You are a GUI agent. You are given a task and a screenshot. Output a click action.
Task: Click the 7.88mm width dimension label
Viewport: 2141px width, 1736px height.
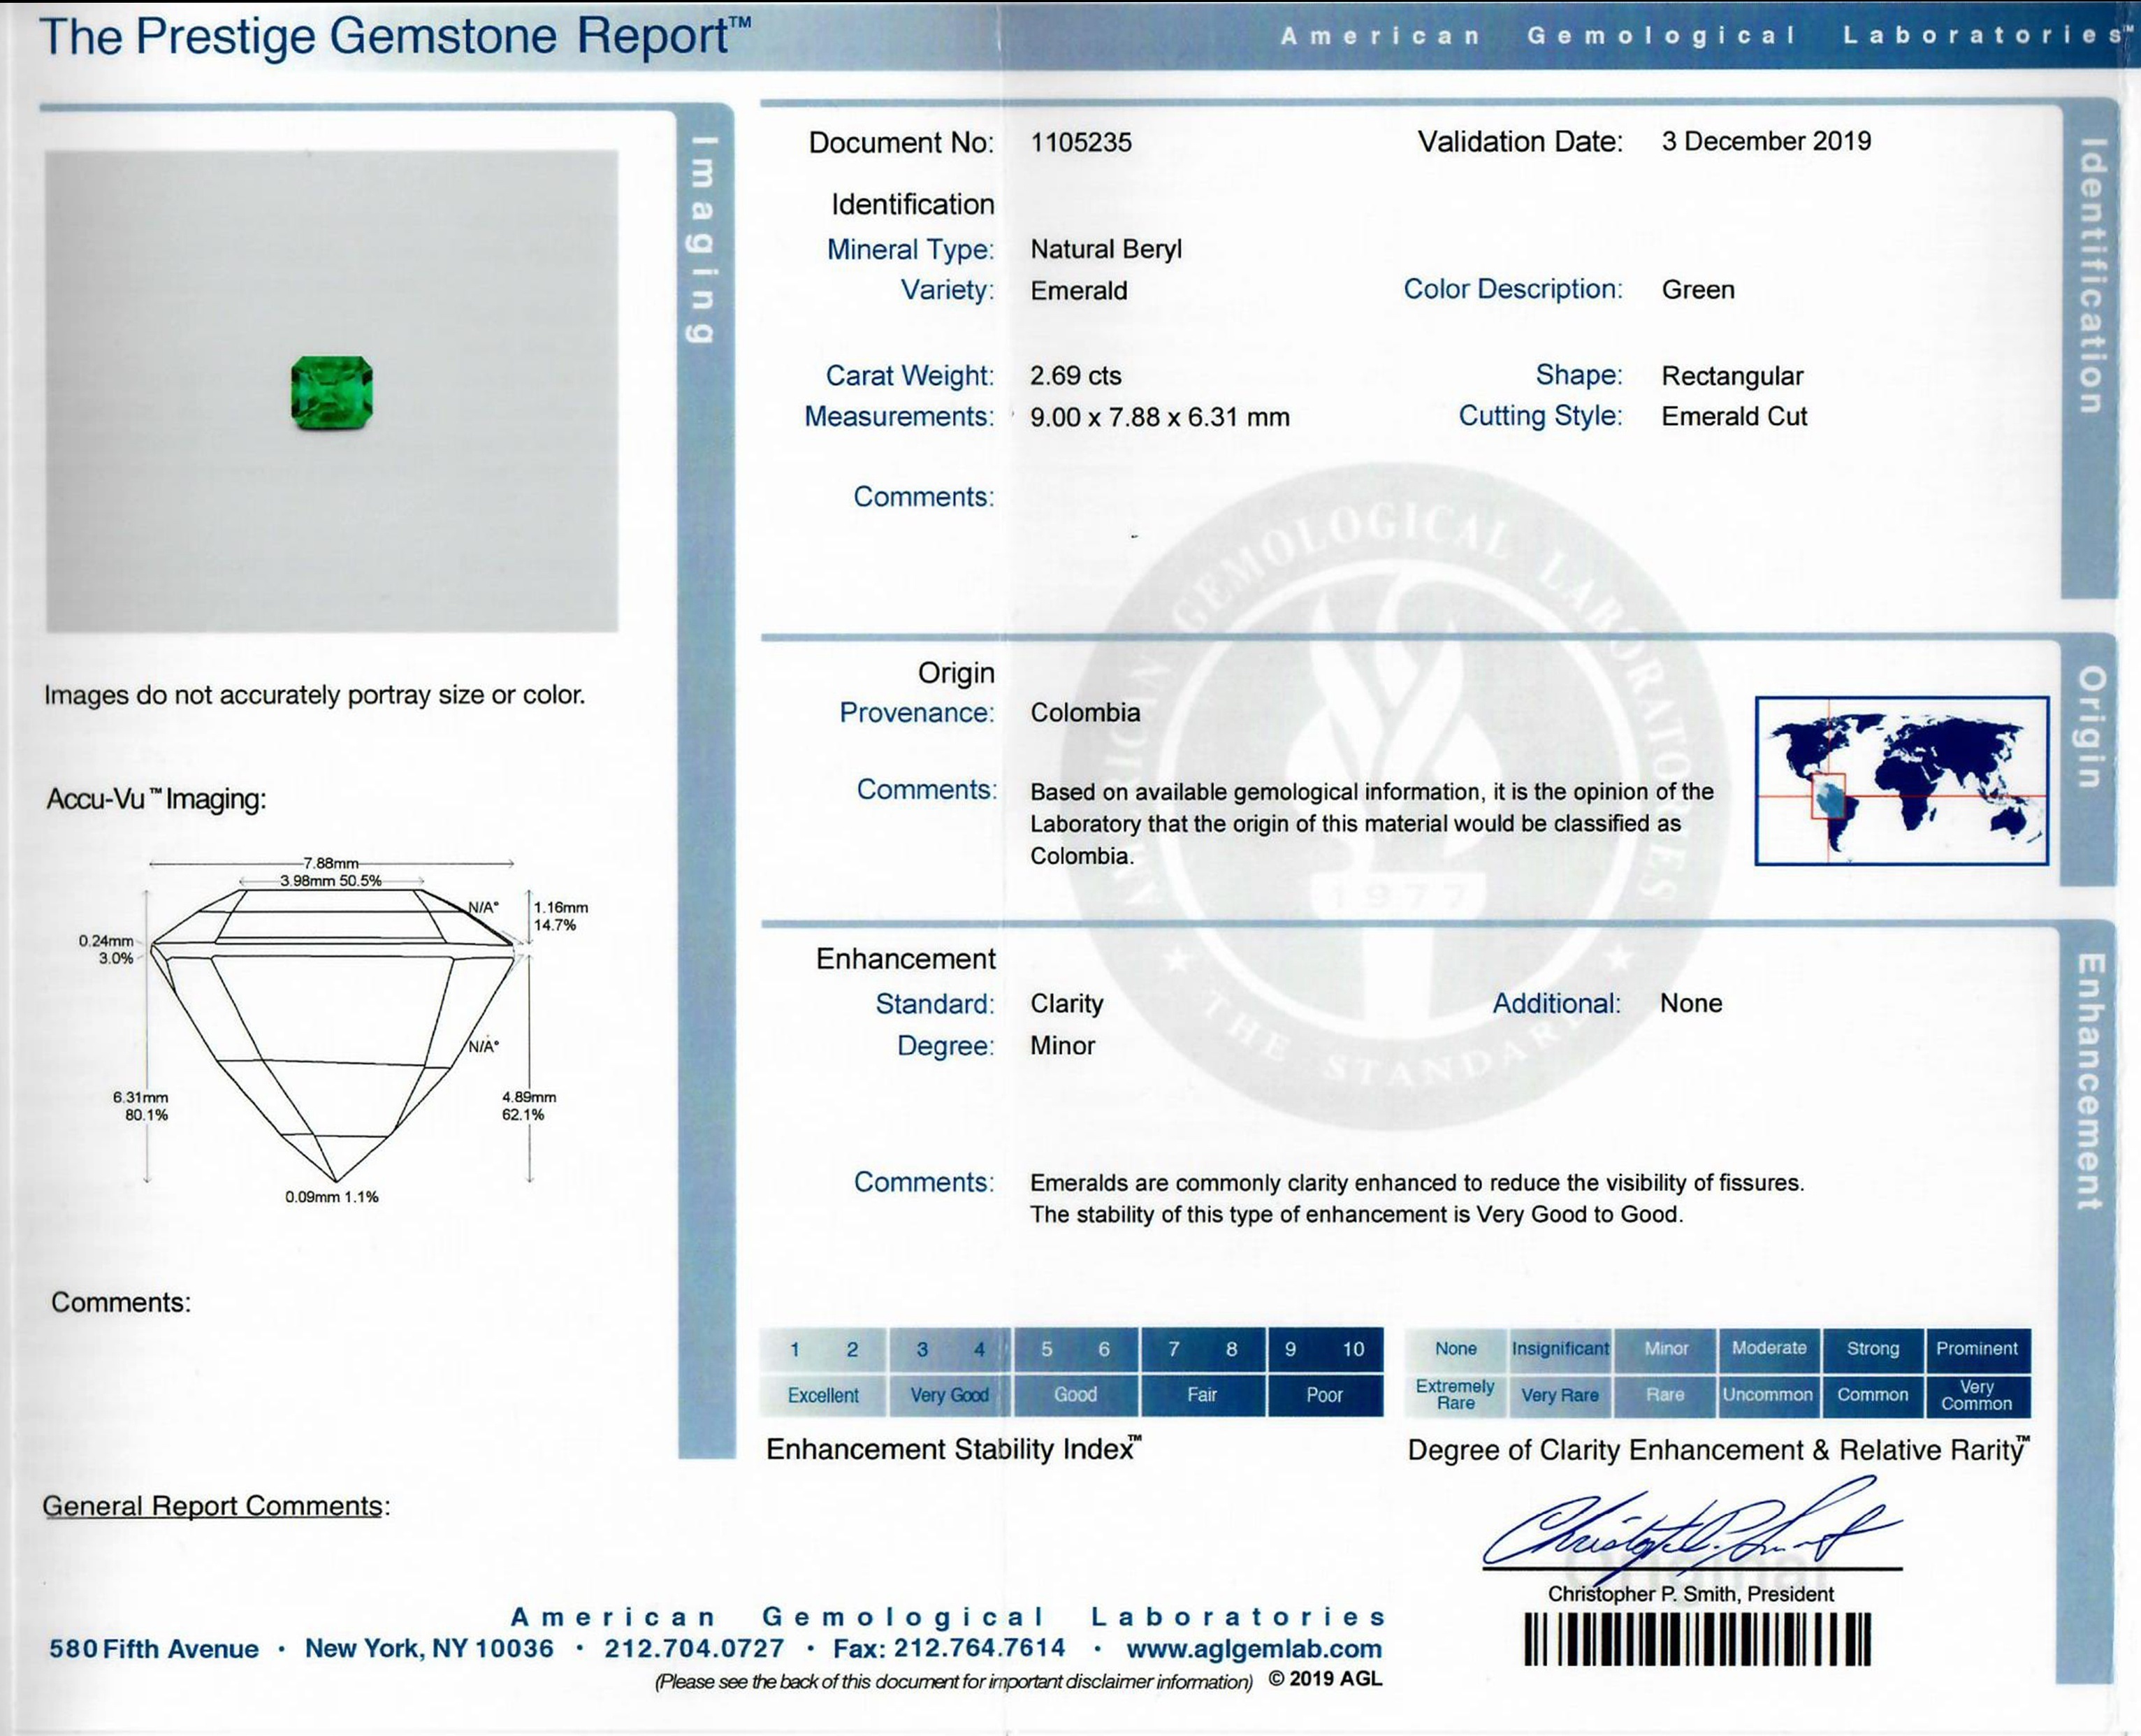click(331, 863)
